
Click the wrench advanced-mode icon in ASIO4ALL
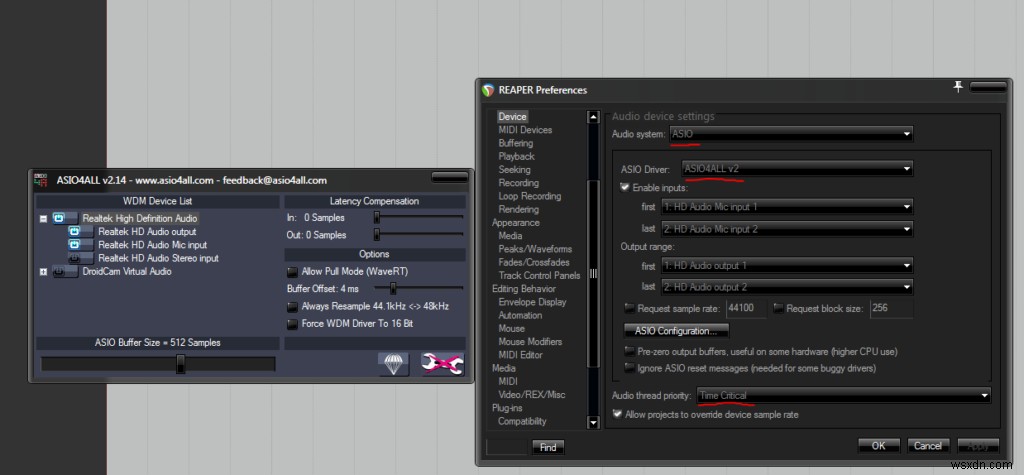(x=442, y=364)
